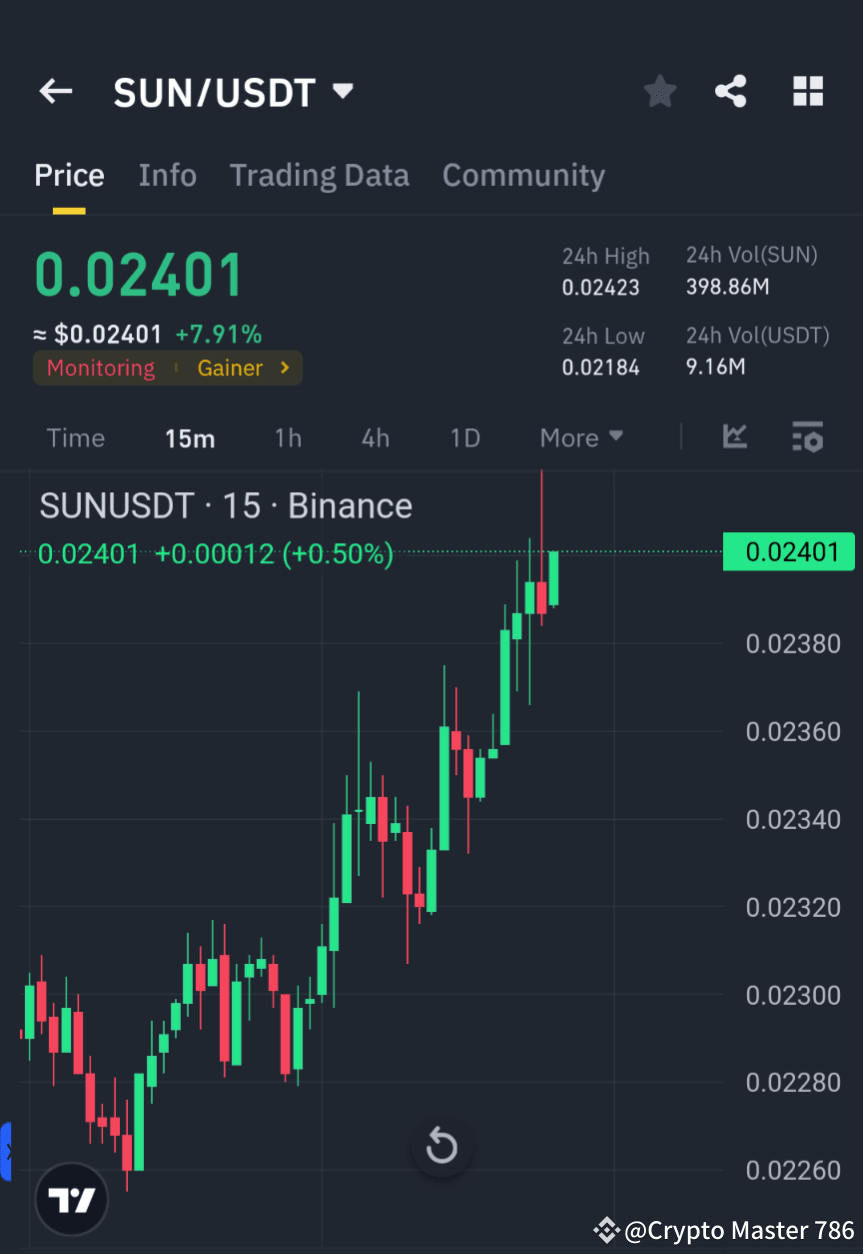This screenshot has height=1254, width=863.
Task: Click the back arrow
Action: [x=55, y=91]
